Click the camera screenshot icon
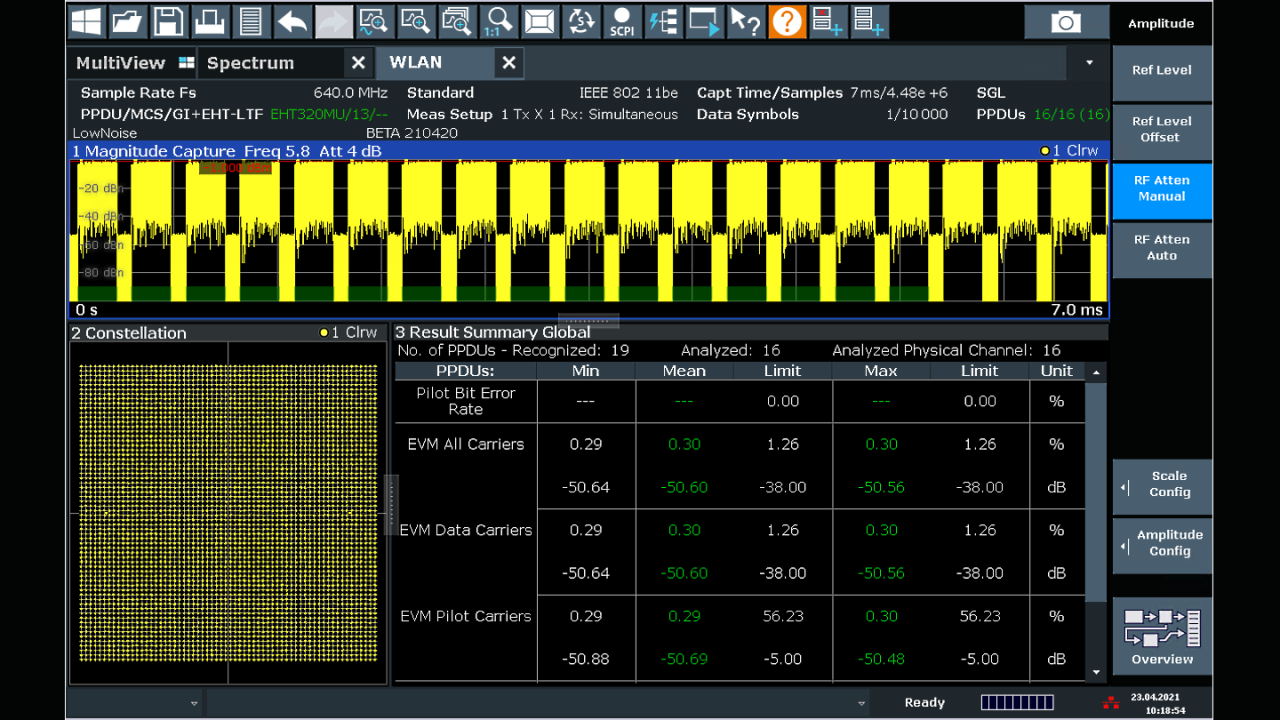The height and width of the screenshot is (720, 1280). pyautogui.click(x=1066, y=22)
